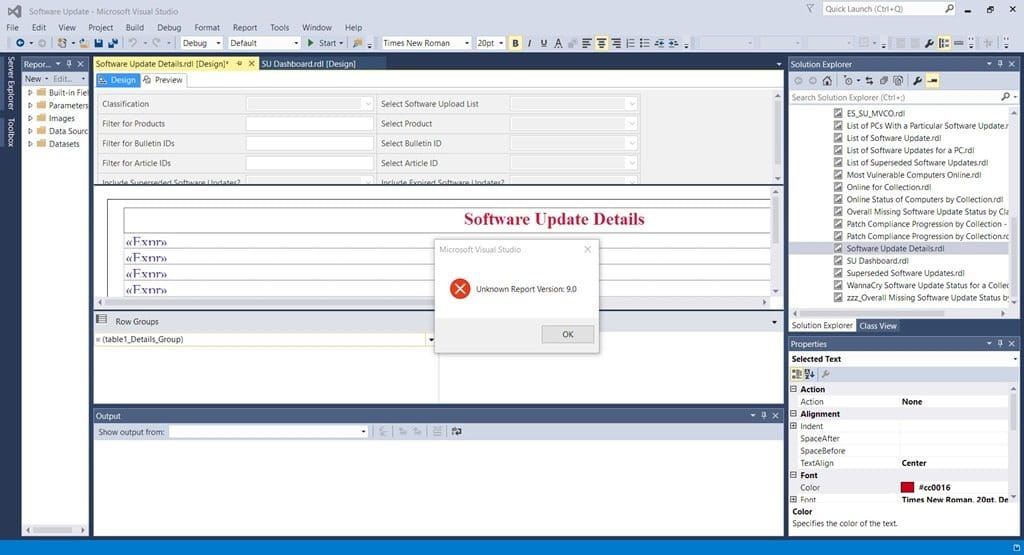Expand the Images node
Viewport: 1024px width, 555px height.
tap(30, 118)
